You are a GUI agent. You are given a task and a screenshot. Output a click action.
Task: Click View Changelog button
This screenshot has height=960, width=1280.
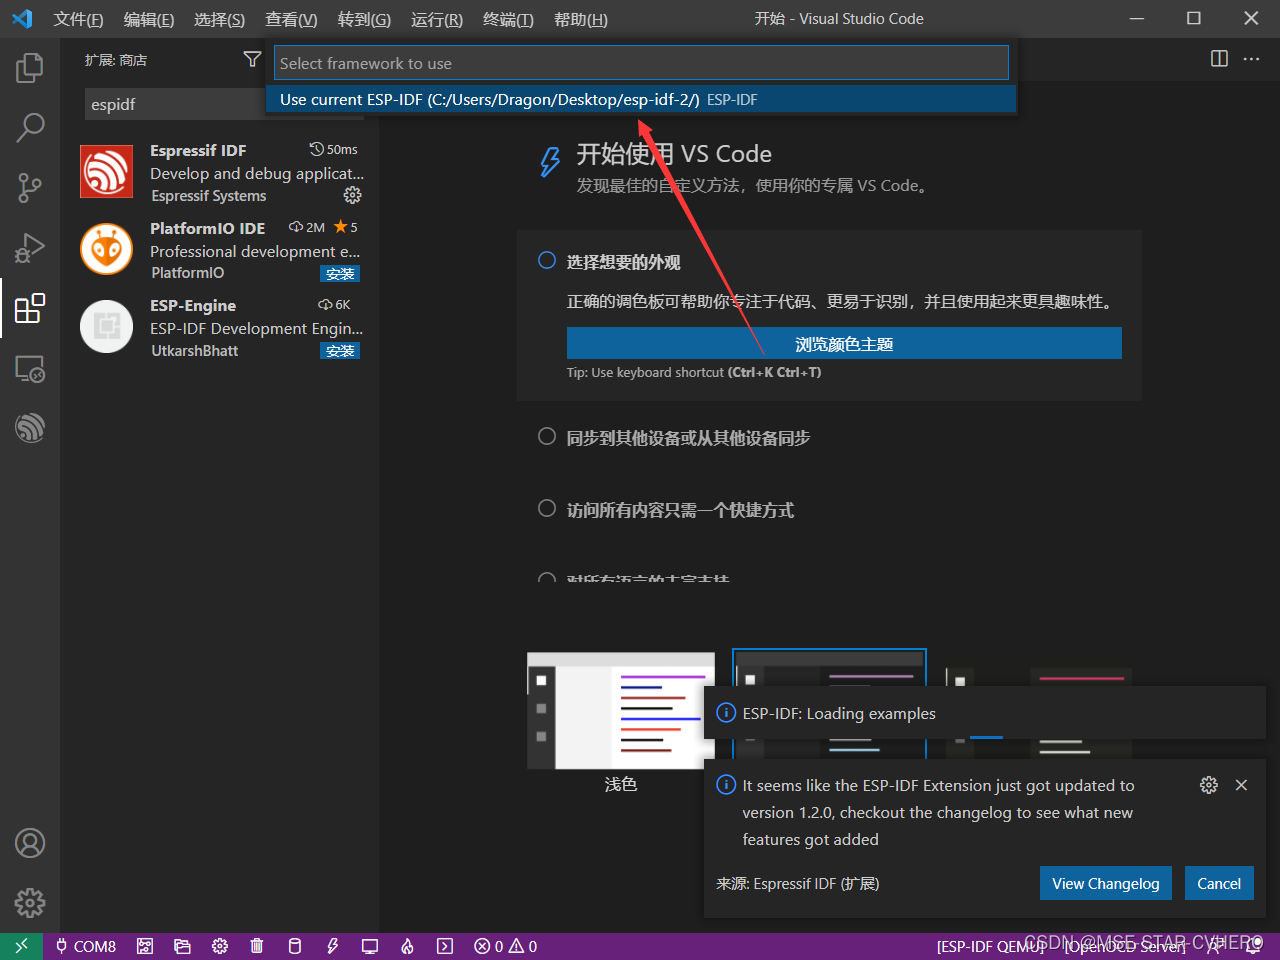click(x=1106, y=883)
